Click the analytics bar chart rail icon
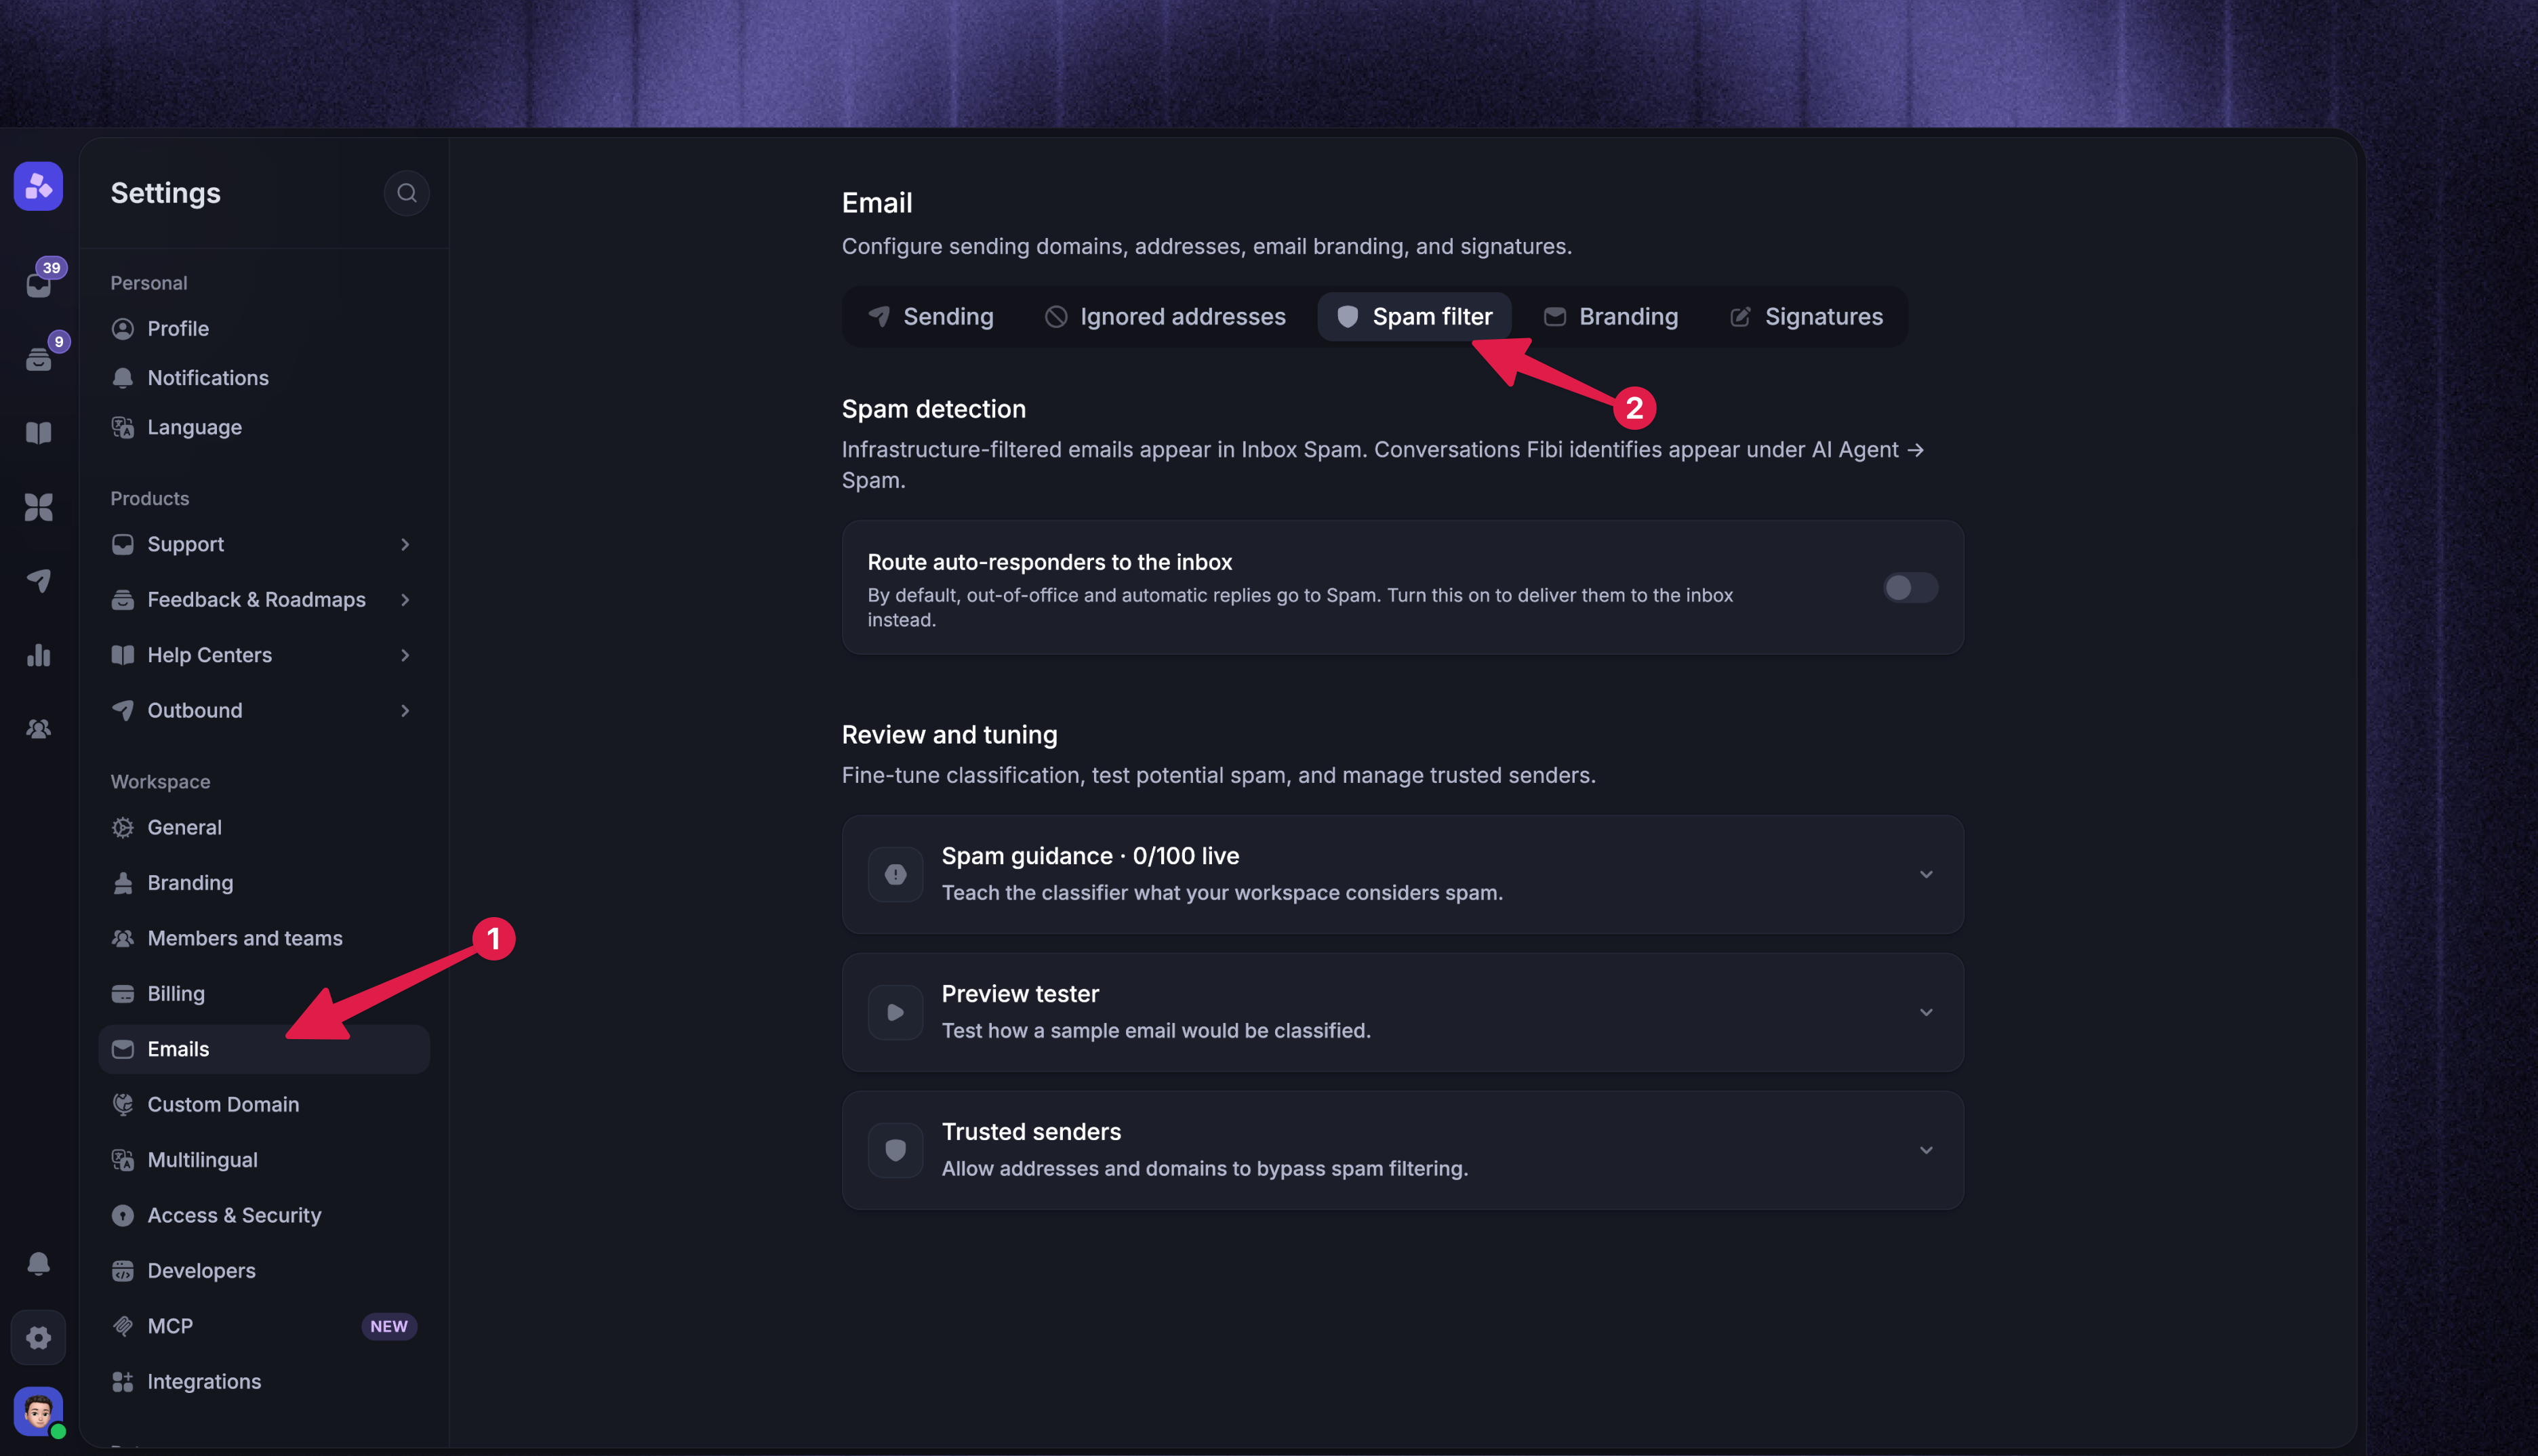 point(39,655)
